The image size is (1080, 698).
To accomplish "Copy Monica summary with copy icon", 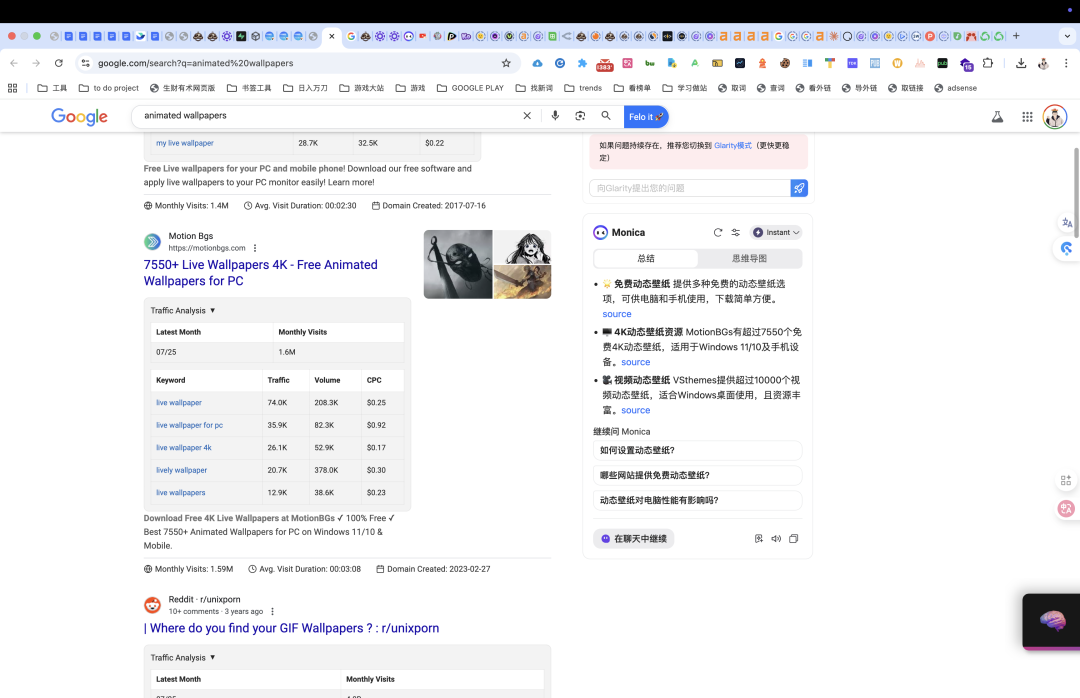I will tap(793, 539).
